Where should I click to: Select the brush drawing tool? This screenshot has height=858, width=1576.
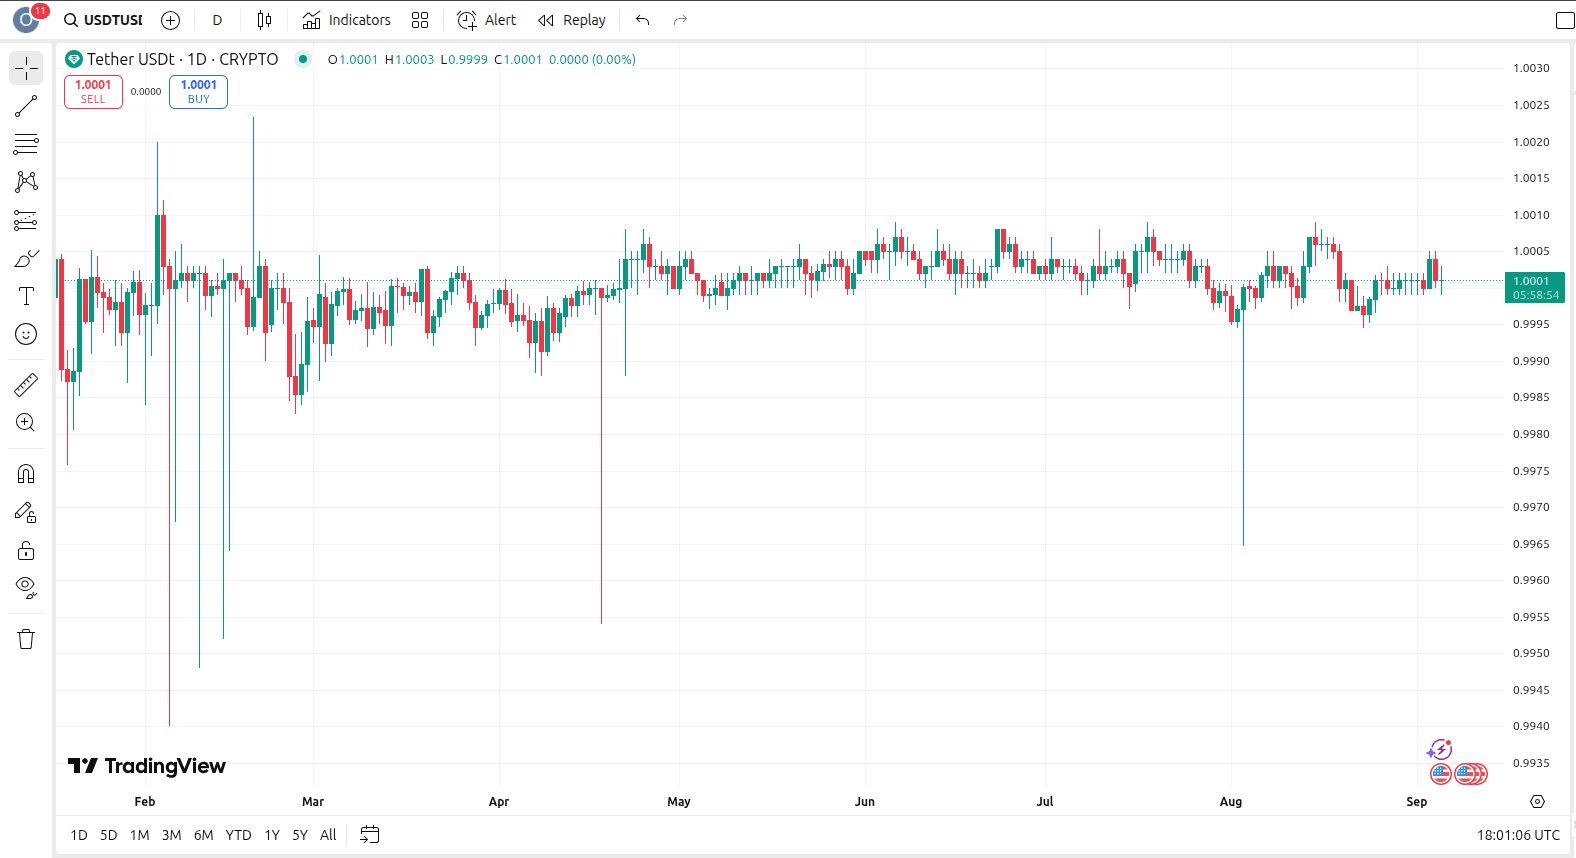point(26,258)
